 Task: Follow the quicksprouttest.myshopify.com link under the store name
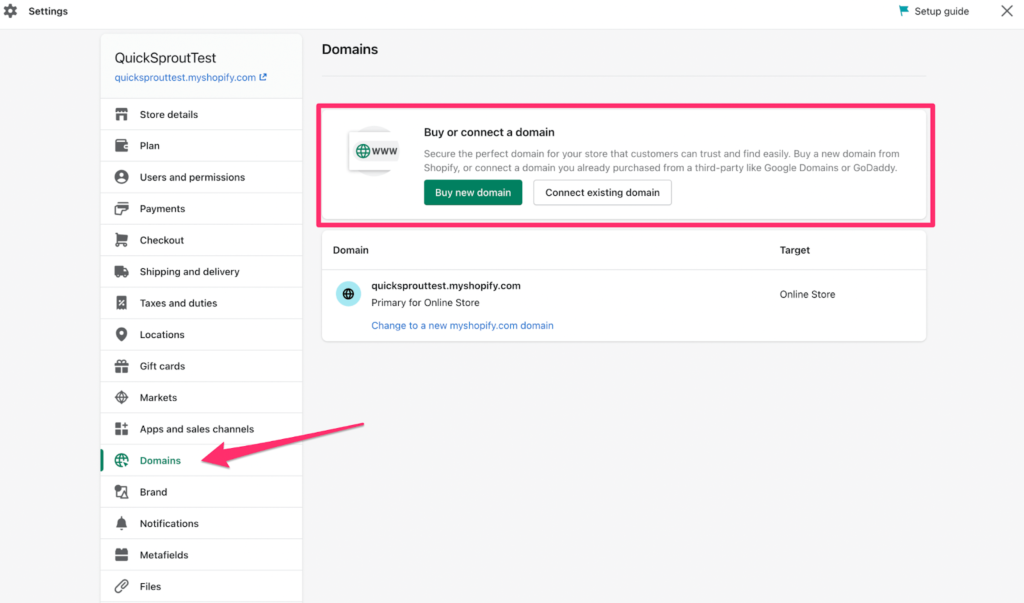point(185,77)
